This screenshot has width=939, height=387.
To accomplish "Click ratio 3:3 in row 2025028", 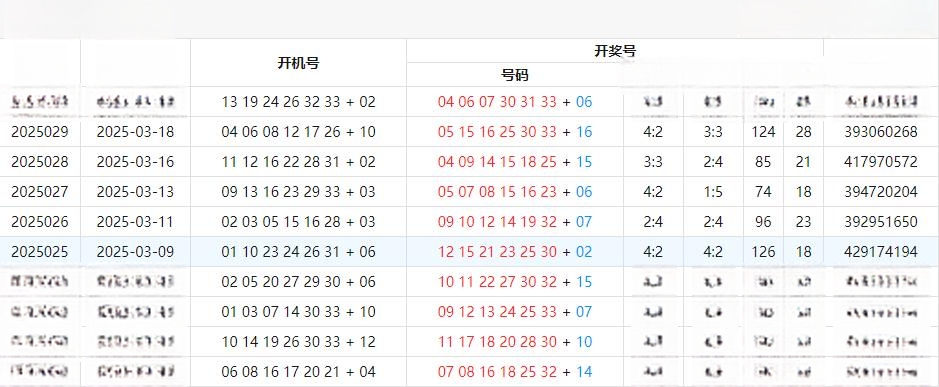I will tap(653, 162).
